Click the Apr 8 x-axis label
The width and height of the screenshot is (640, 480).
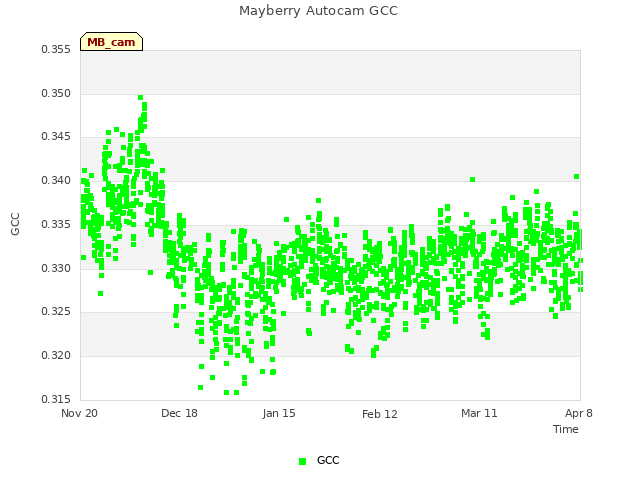point(579,413)
